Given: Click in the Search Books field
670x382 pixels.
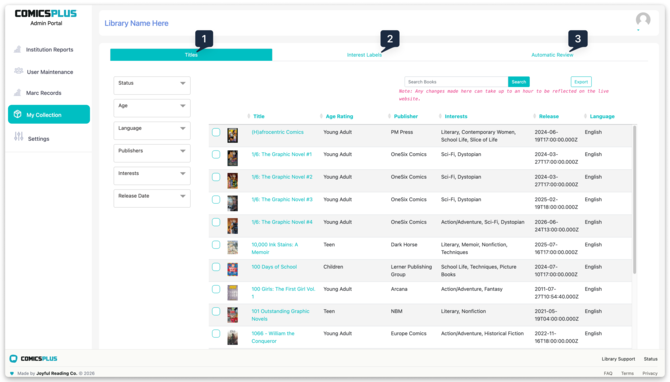Looking at the screenshot, I should tap(456, 82).
